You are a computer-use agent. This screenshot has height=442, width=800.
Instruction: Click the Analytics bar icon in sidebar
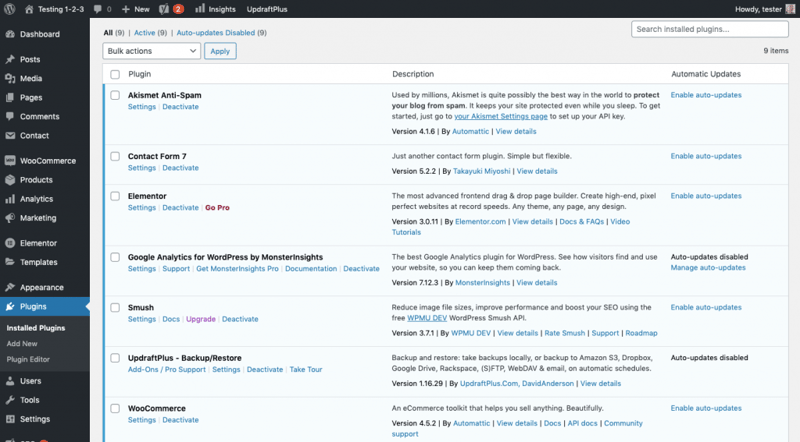[x=10, y=199]
